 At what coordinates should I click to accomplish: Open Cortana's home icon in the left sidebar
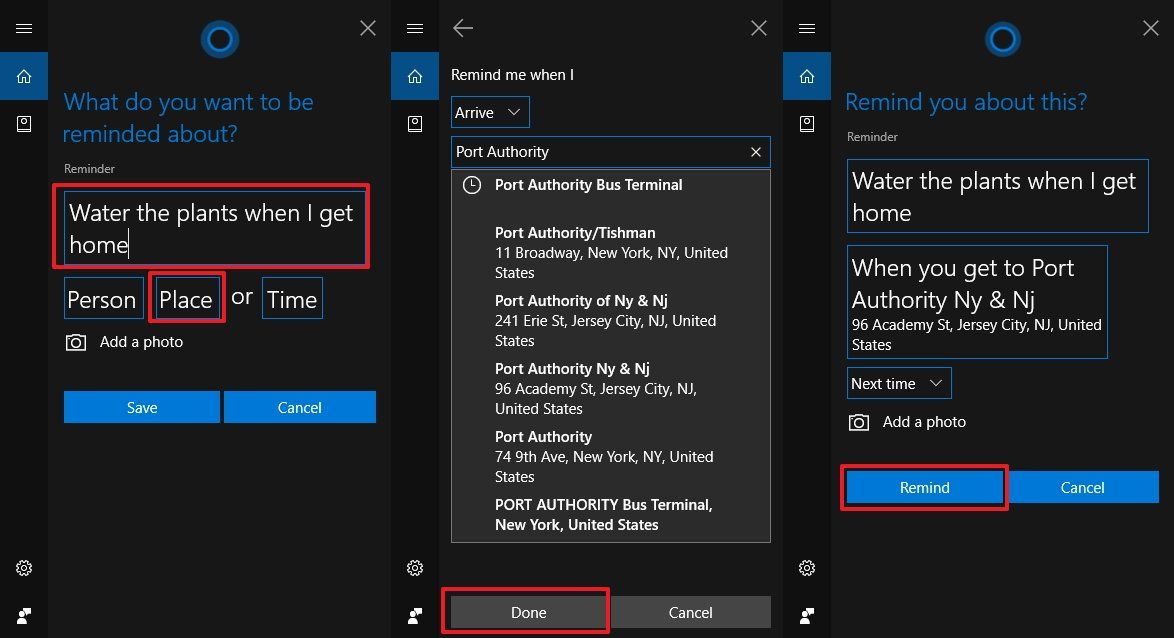pos(24,76)
